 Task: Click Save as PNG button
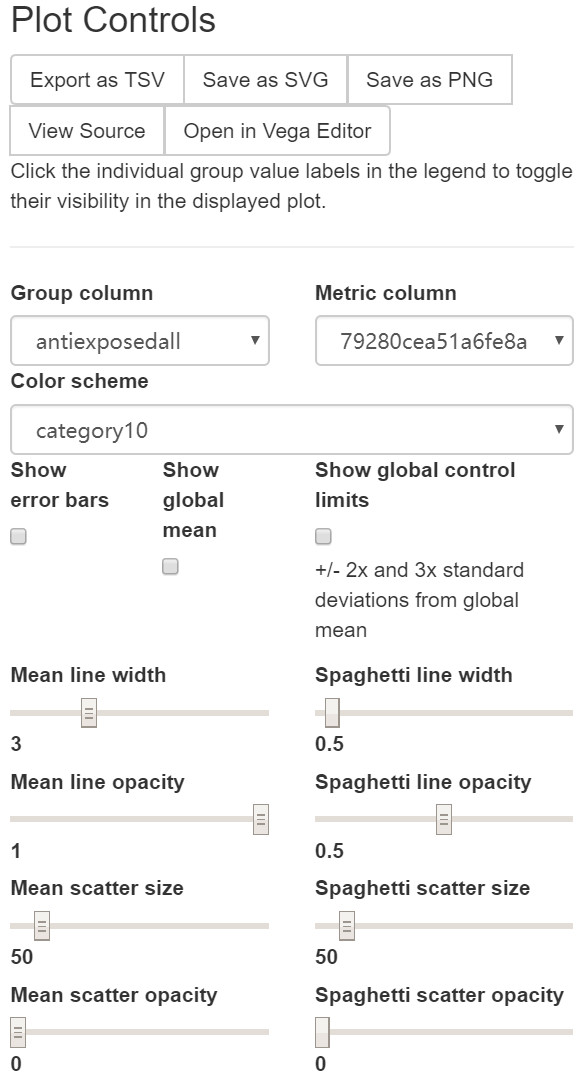430,80
